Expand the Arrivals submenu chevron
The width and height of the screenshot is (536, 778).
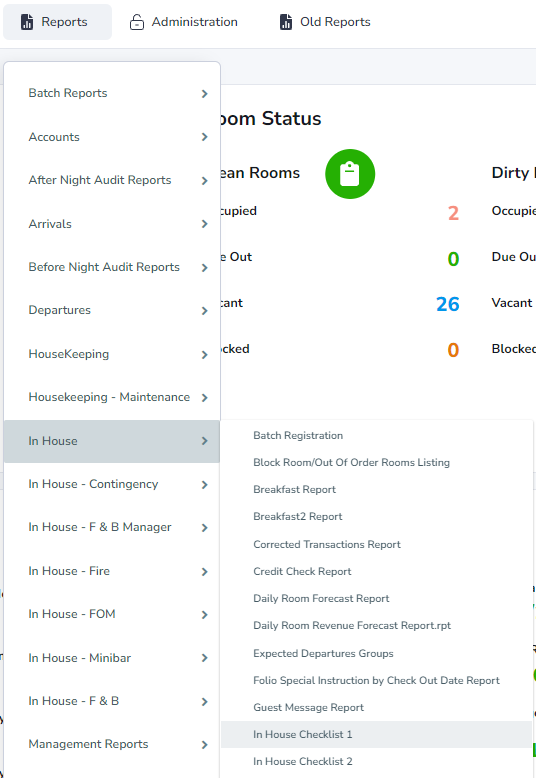(x=204, y=224)
